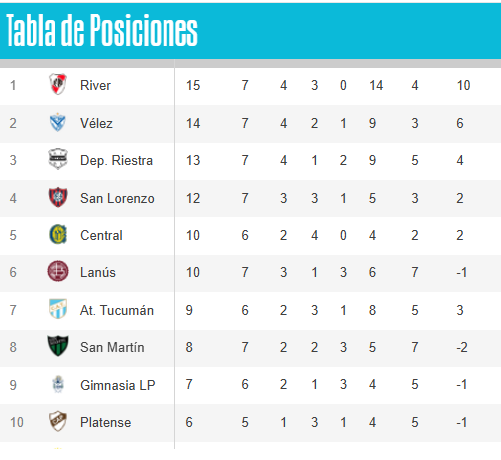Click the Lanús round crest icon
The image size is (501, 460).
point(58,271)
